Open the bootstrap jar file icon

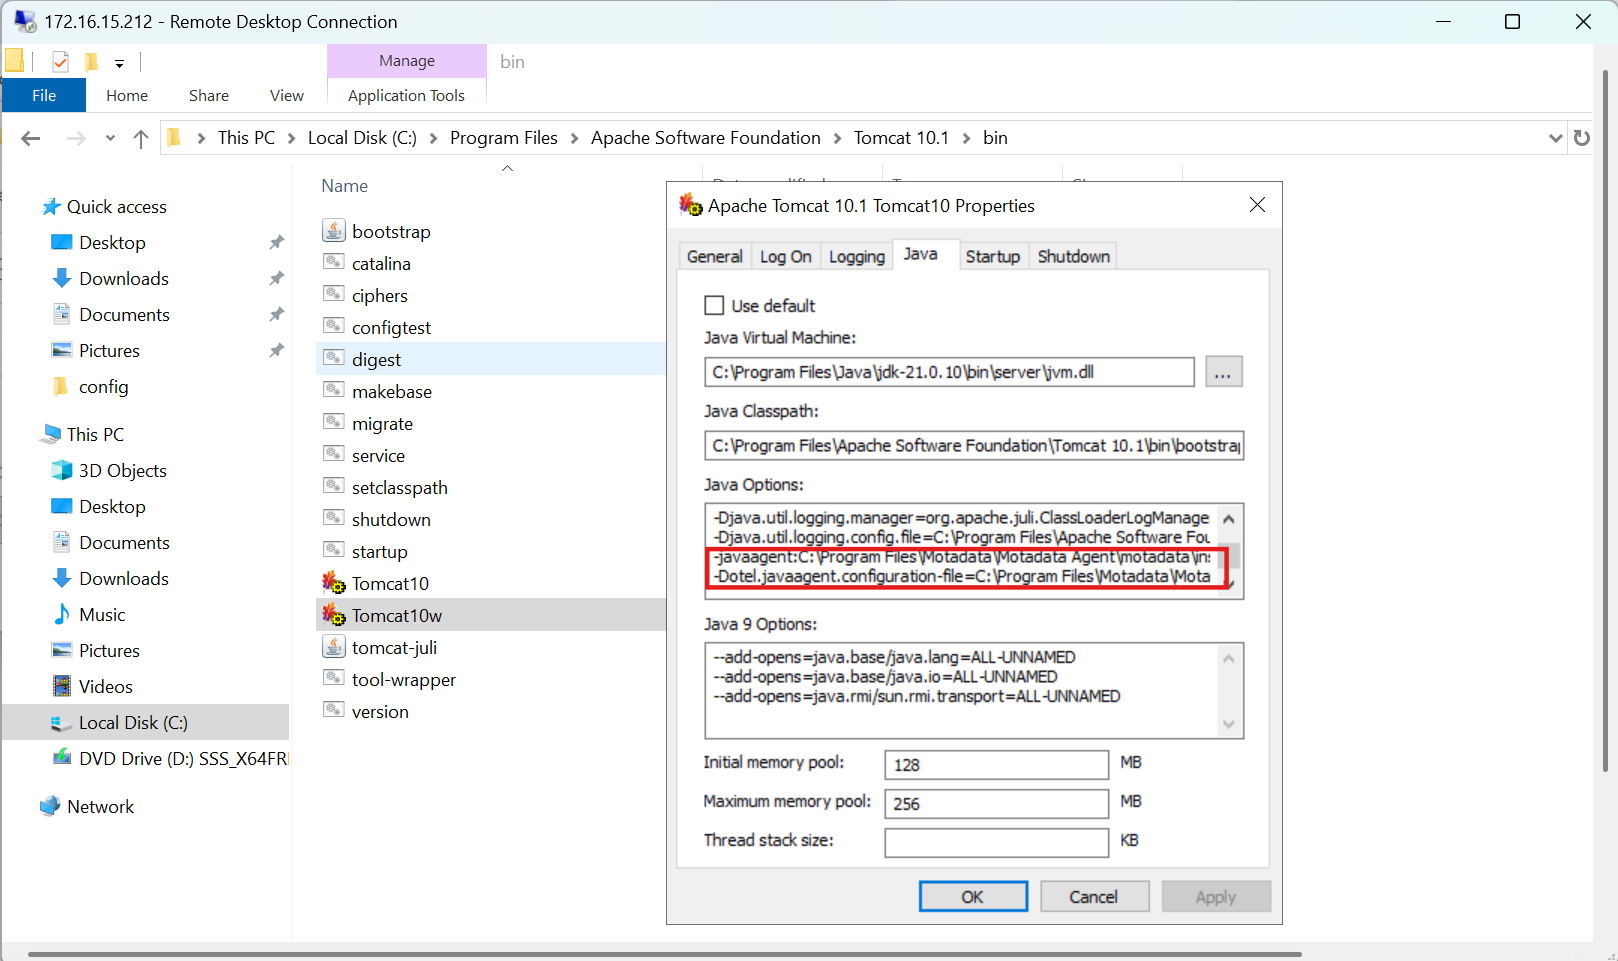[x=334, y=231]
